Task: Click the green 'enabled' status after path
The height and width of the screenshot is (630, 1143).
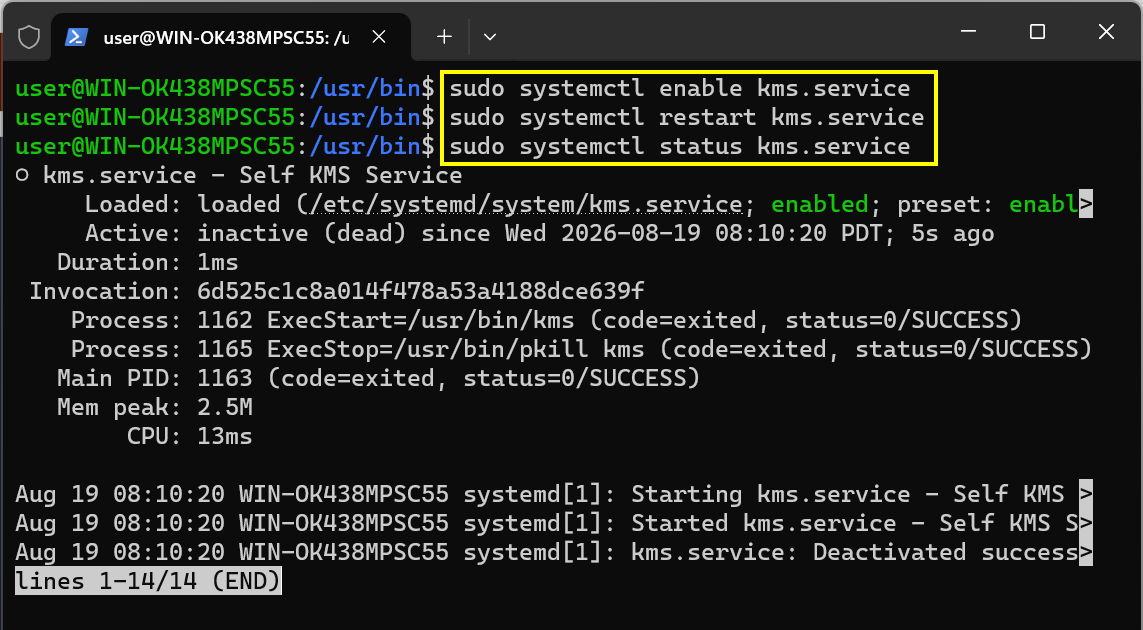Action: click(x=819, y=205)
